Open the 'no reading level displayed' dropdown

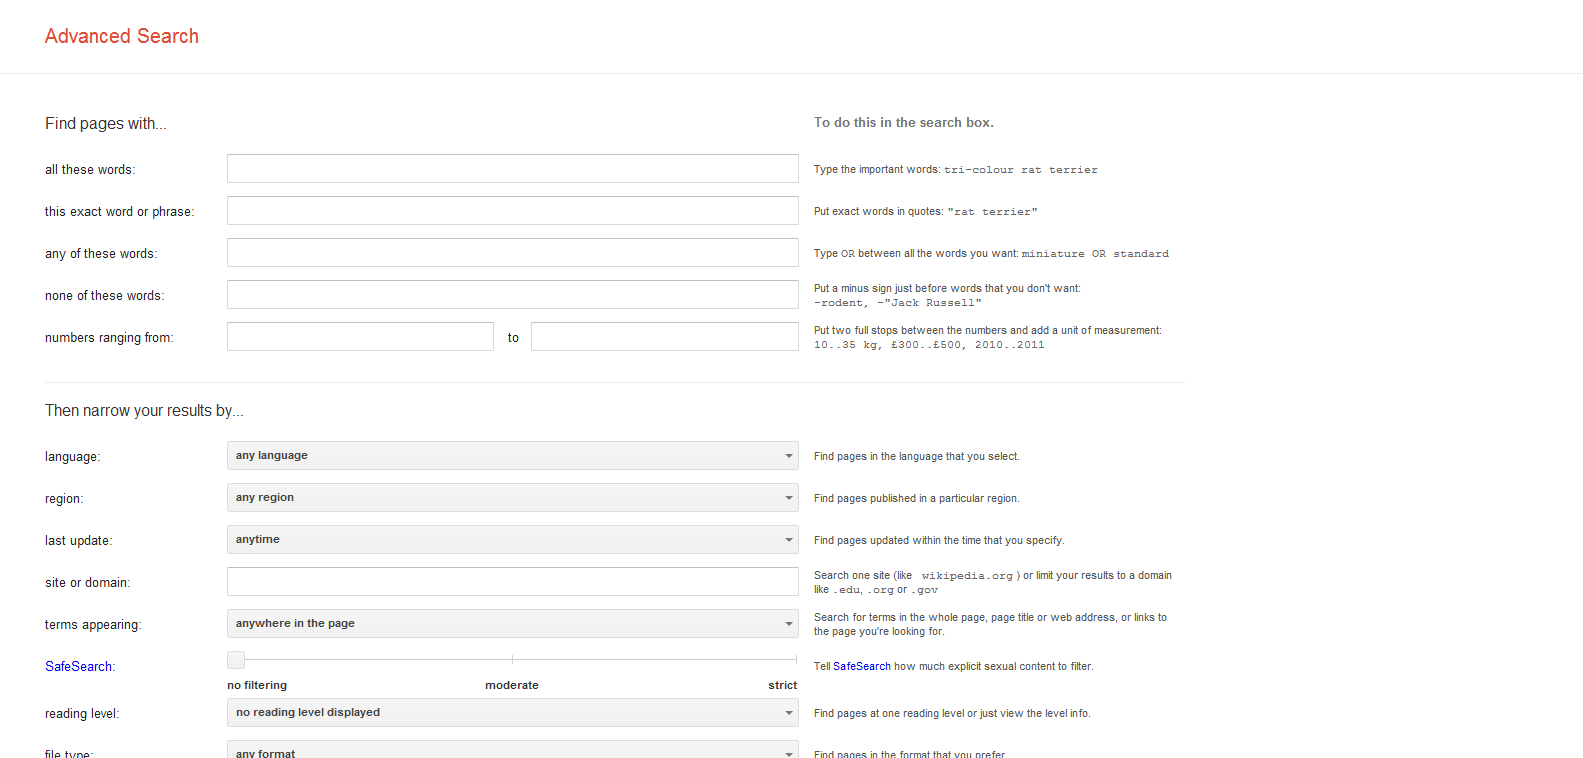[512, 713]
